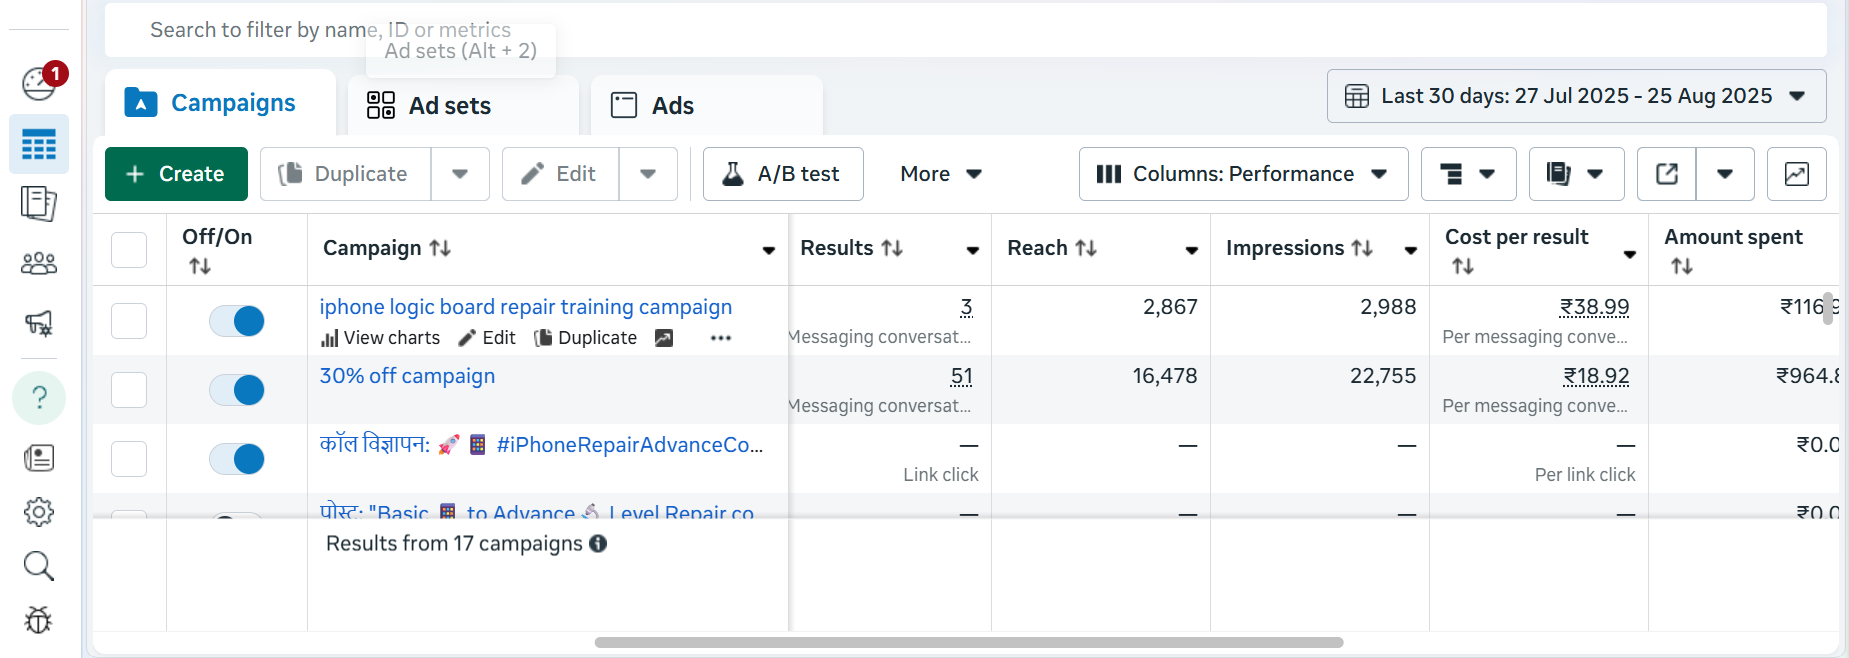Screen dimensions: 1849x658
Task: Open the Settings gear in sidebar
Action: click(39, 512)
